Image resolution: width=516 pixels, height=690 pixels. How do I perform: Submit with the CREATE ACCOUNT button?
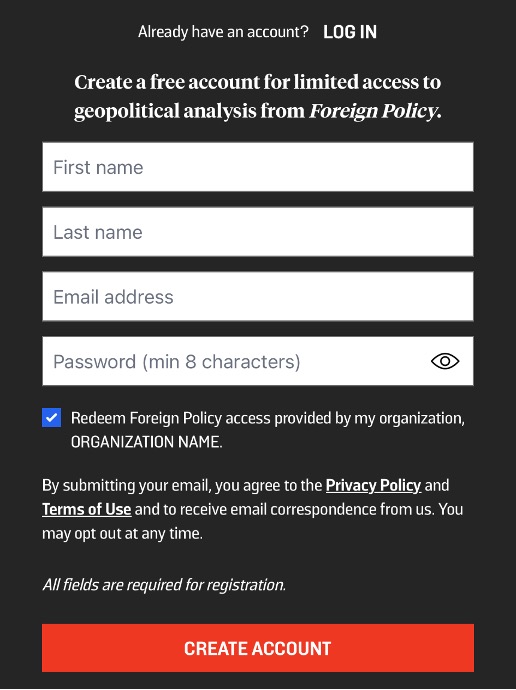[258, 648]
